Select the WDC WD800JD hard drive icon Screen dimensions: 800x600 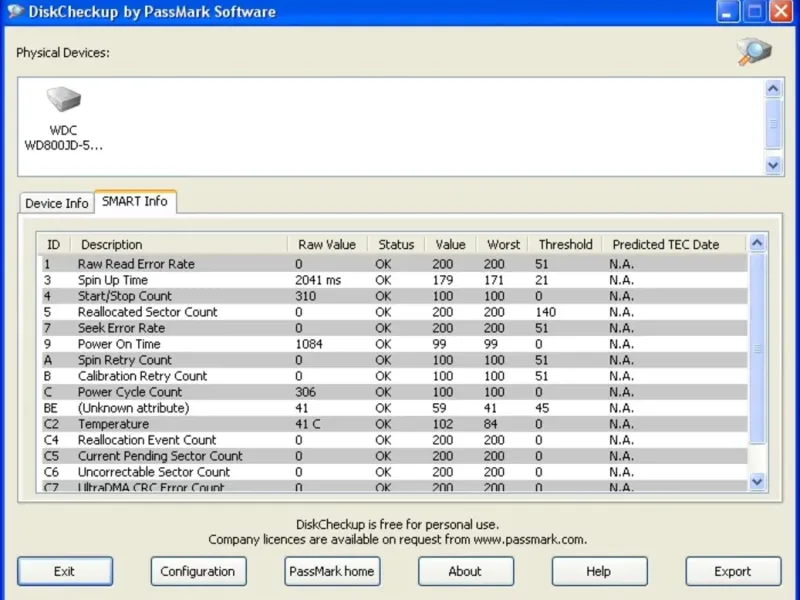[x=63, y=101]
